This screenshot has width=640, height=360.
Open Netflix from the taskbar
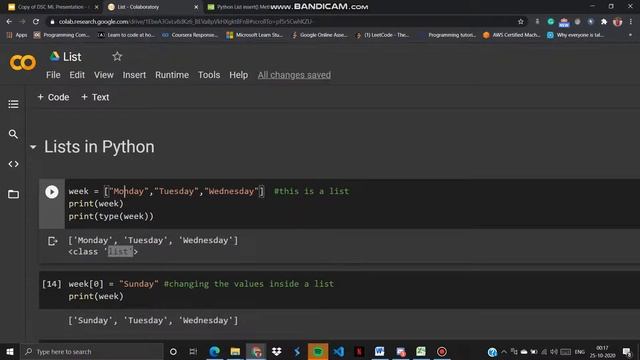(x=359, y=351)
